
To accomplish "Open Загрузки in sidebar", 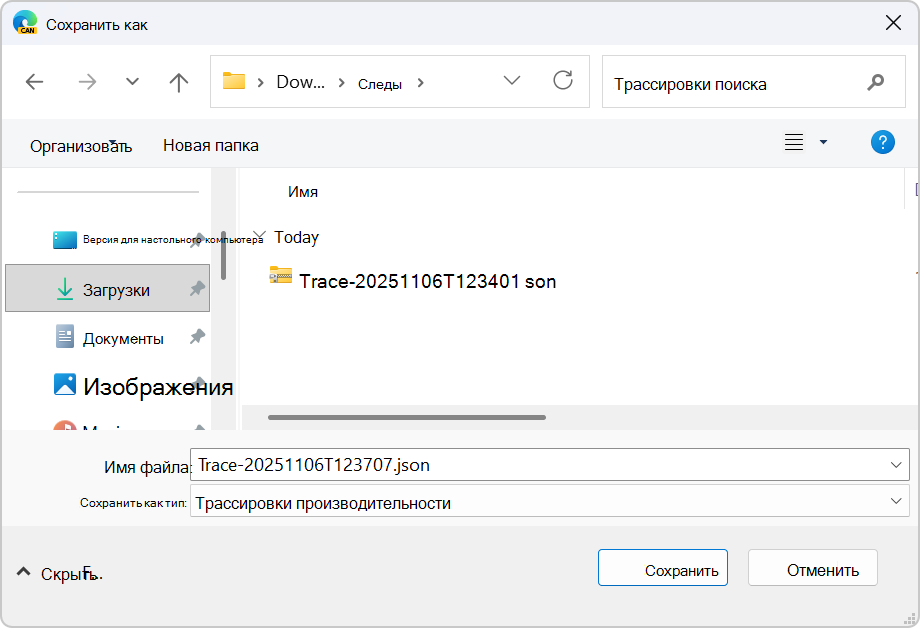I will point(107,288).
